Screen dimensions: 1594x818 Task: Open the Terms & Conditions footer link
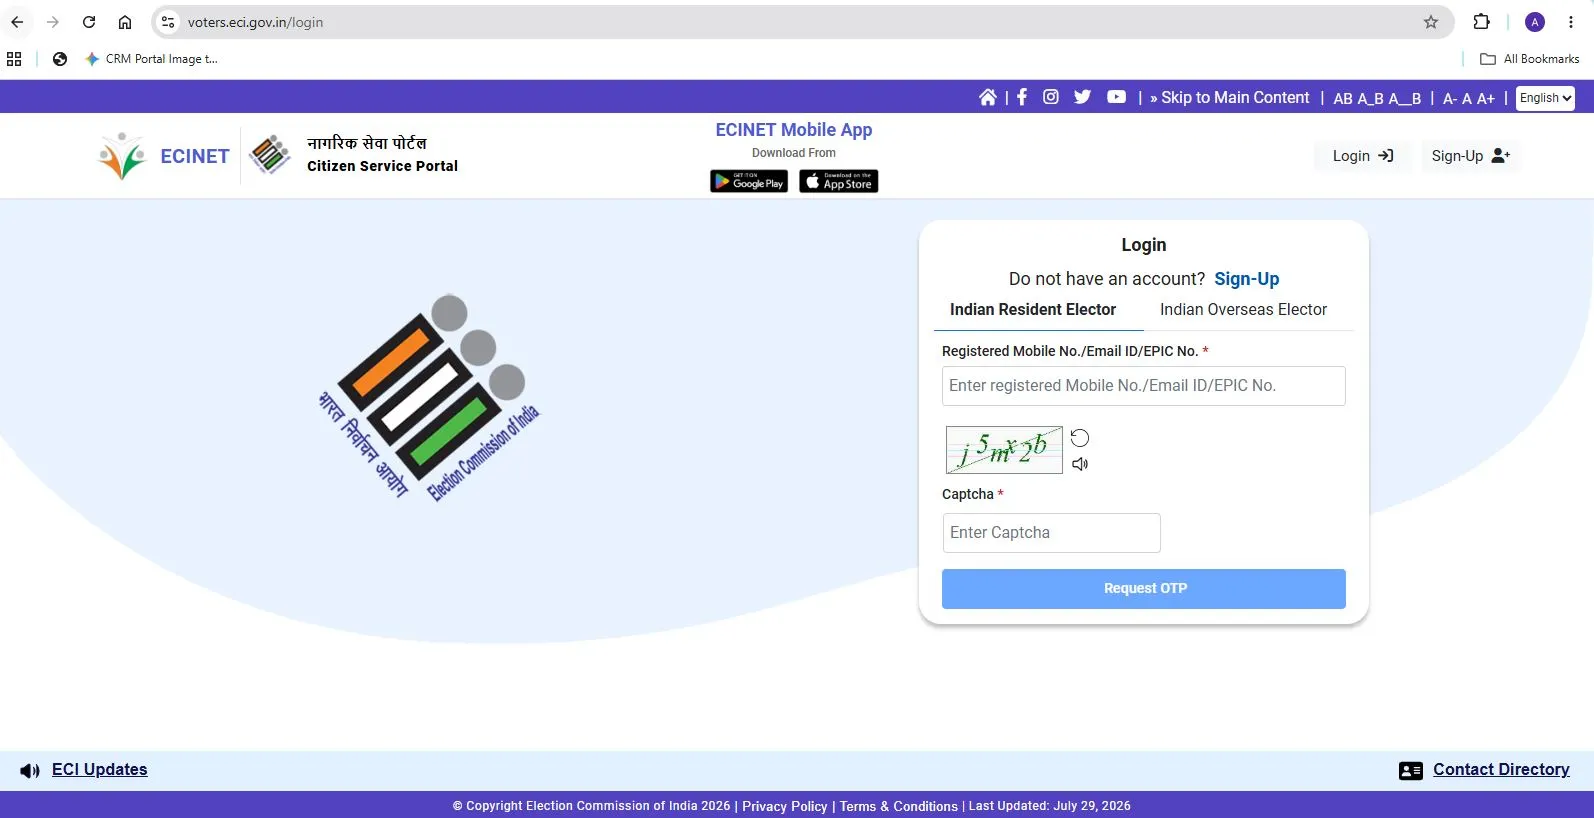(899, 806)
